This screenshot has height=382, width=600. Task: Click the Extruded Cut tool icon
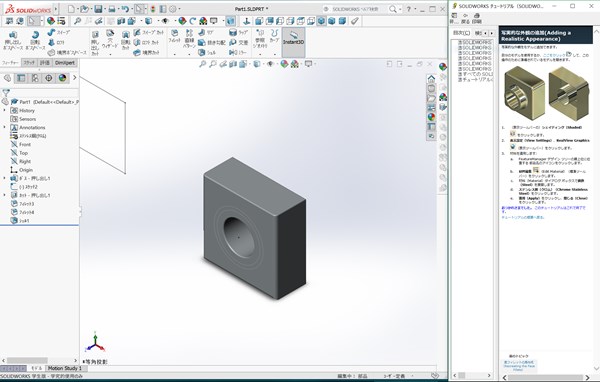tap(95, 35)
